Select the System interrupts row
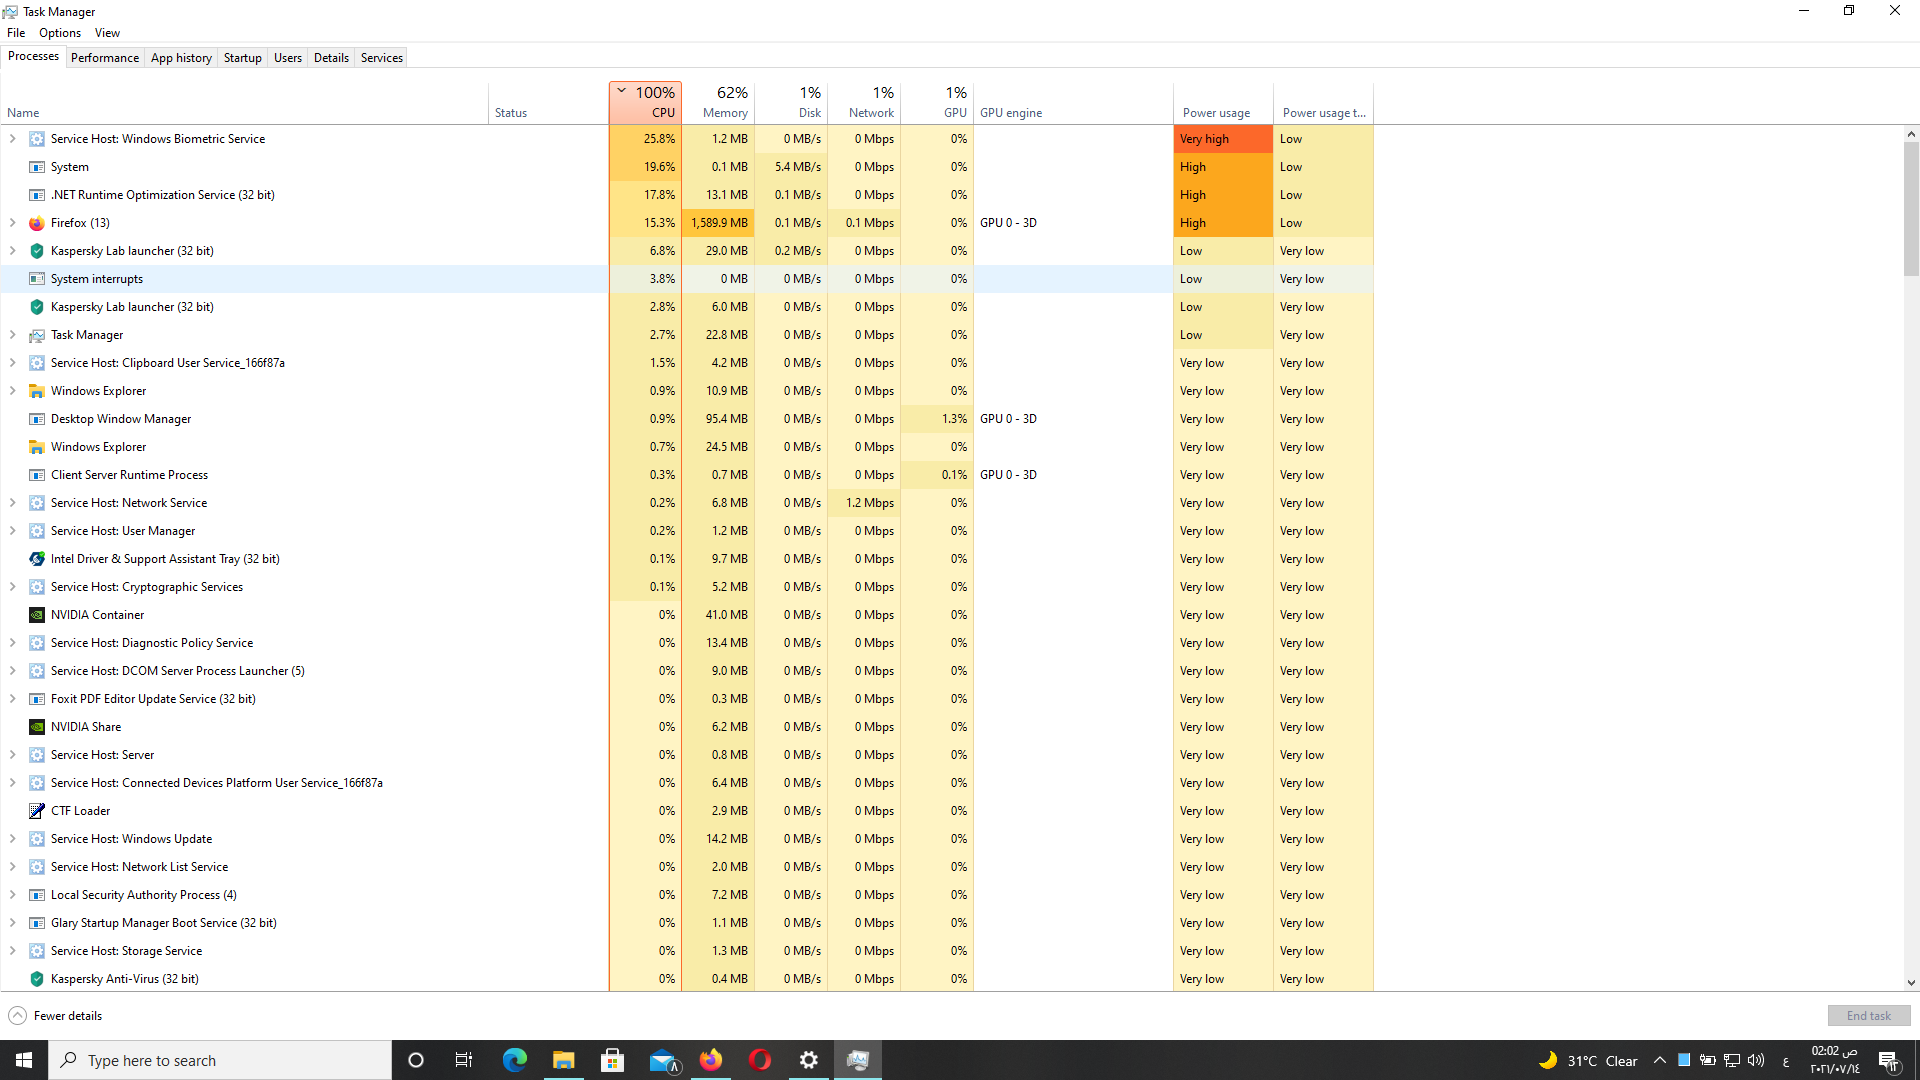Viewport: 1920px width, 1080px height. [686, 279]
